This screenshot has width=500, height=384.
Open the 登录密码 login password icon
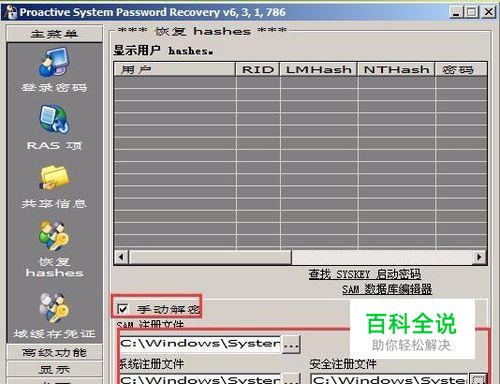click(54, 62)
